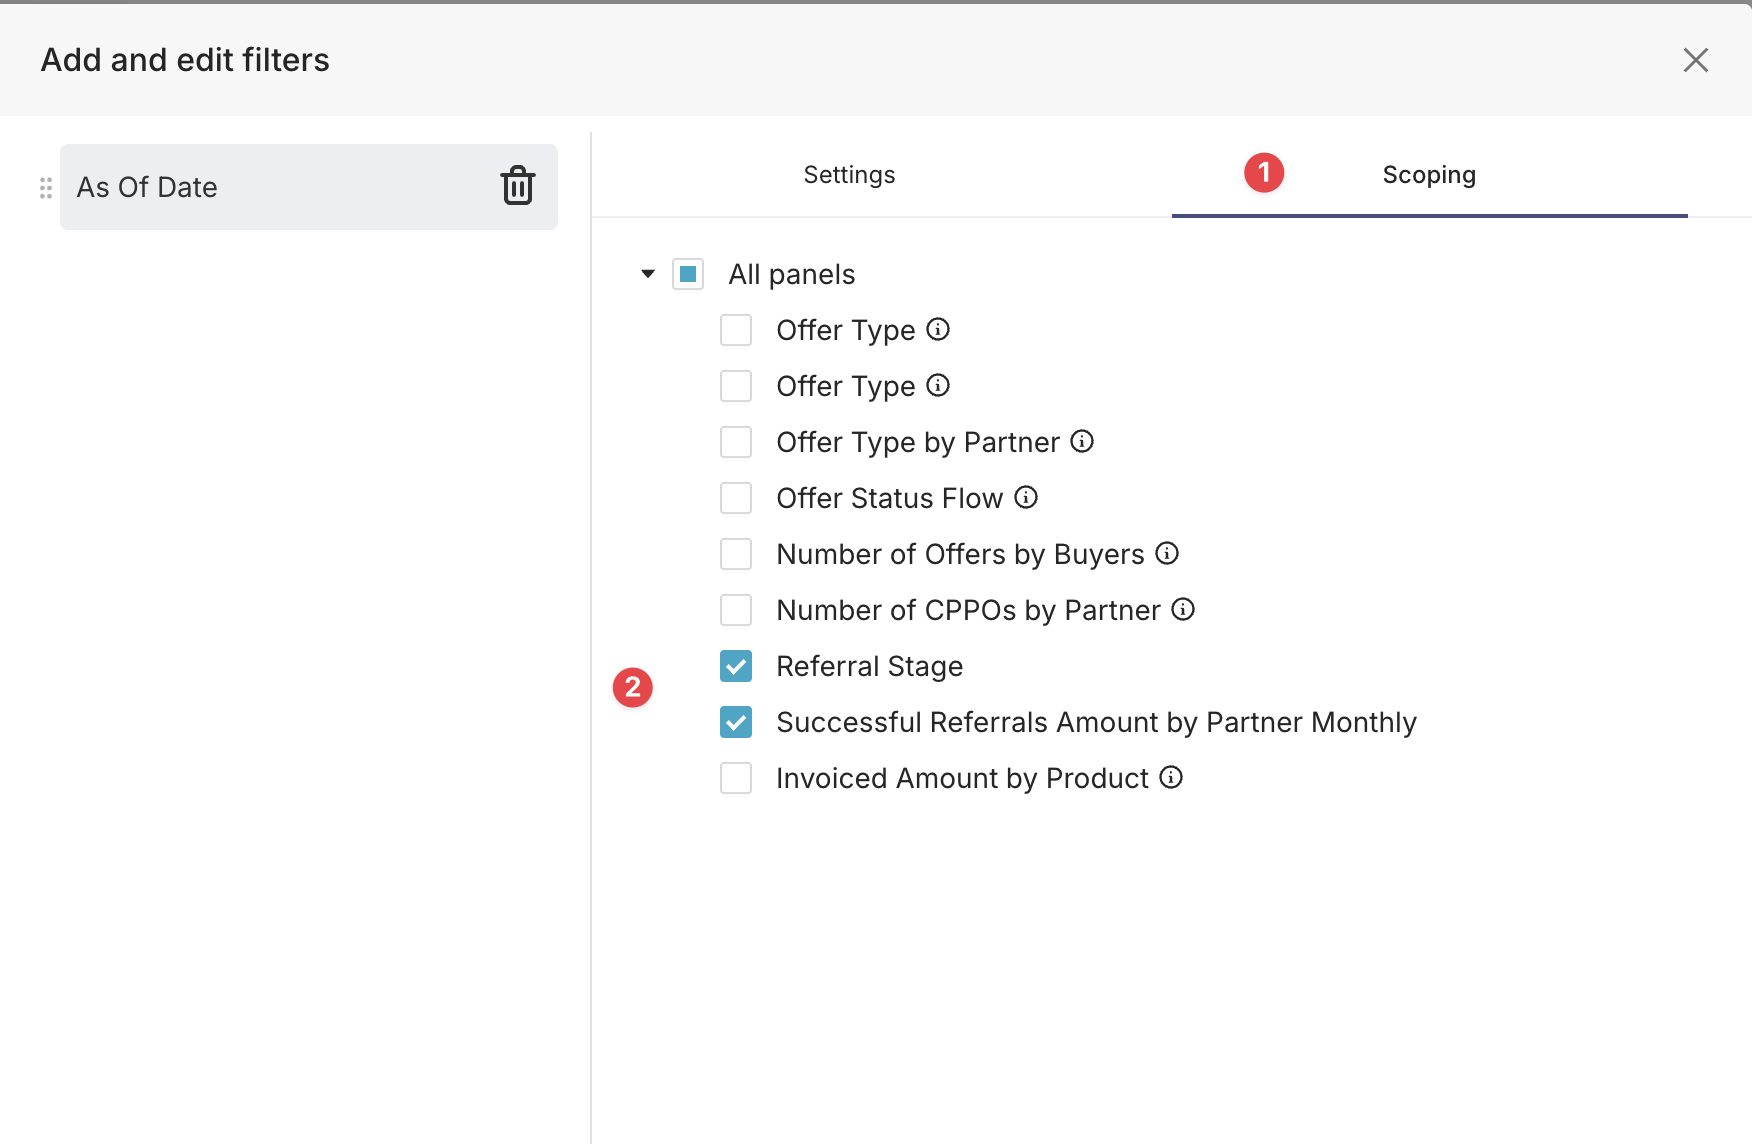Collapse the All panels tree arrow

pos(648,274)
